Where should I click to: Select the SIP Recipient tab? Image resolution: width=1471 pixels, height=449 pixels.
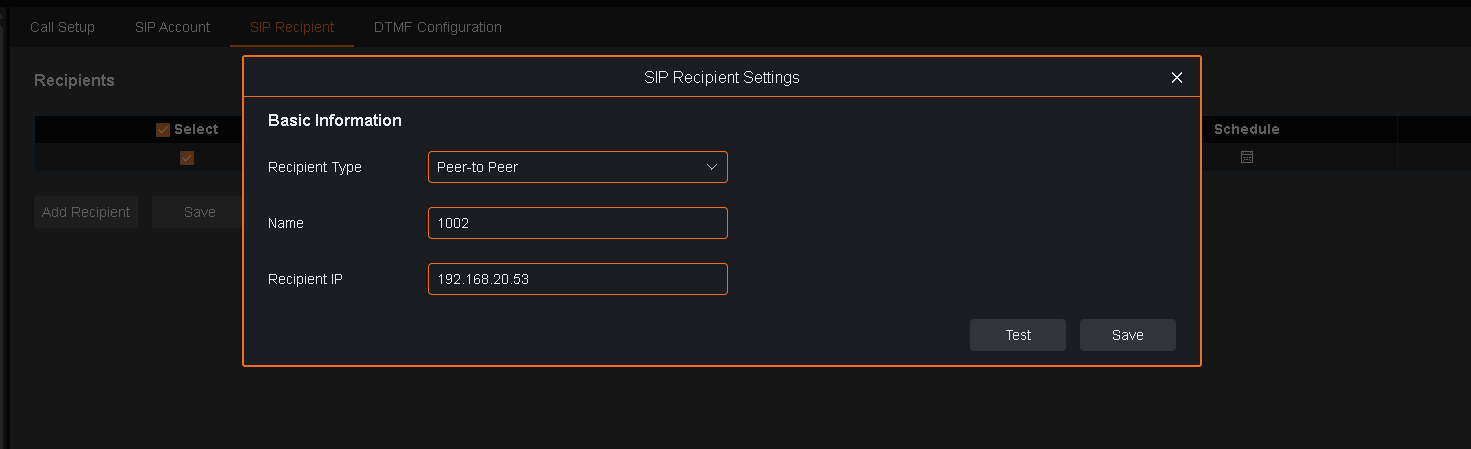[x=292, y=27]
